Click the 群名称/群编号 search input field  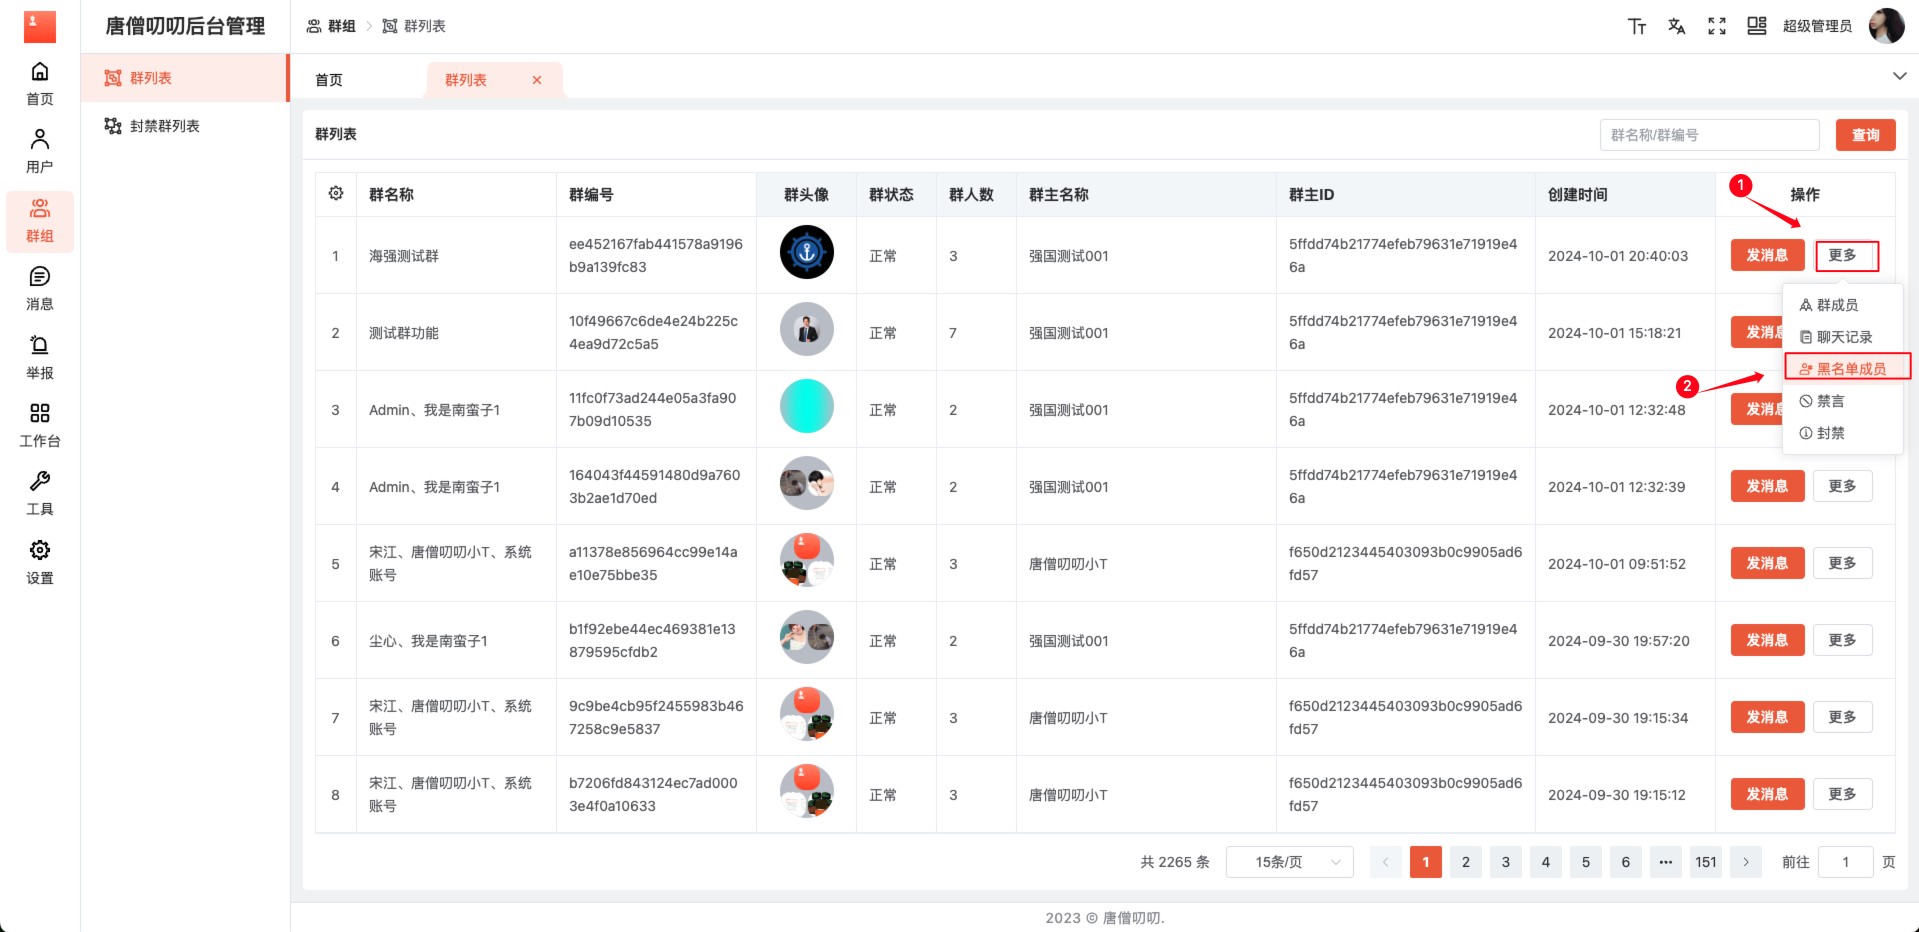1708,134
